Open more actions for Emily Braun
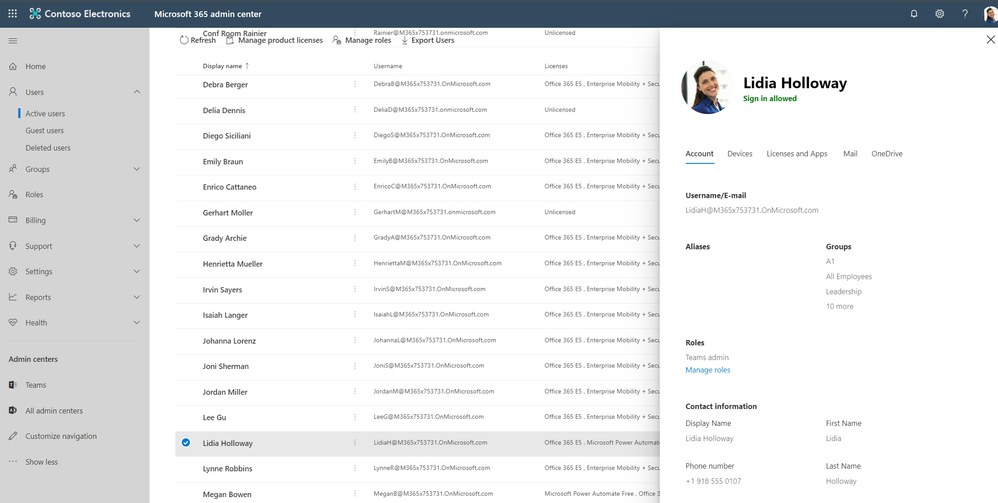 pos(355,161)
